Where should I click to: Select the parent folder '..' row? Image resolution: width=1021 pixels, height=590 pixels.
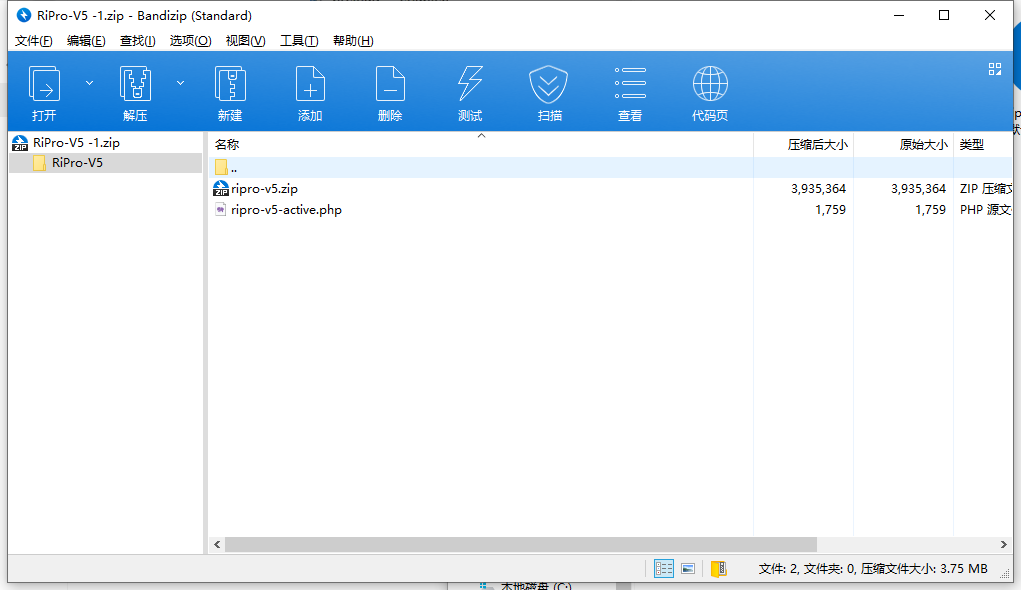click(610, 167)
